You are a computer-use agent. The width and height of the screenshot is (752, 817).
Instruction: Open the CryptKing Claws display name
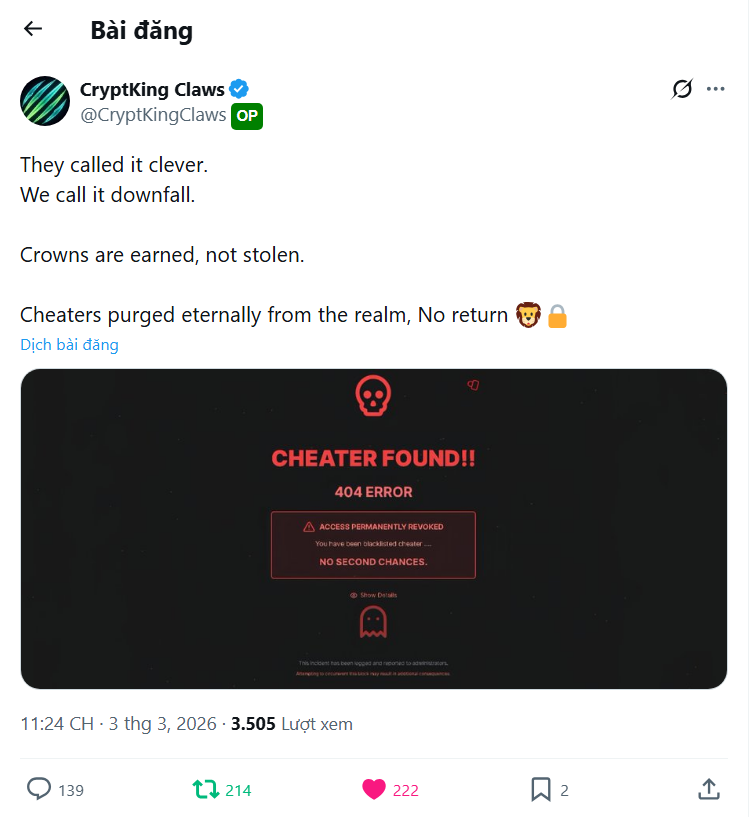152,90
